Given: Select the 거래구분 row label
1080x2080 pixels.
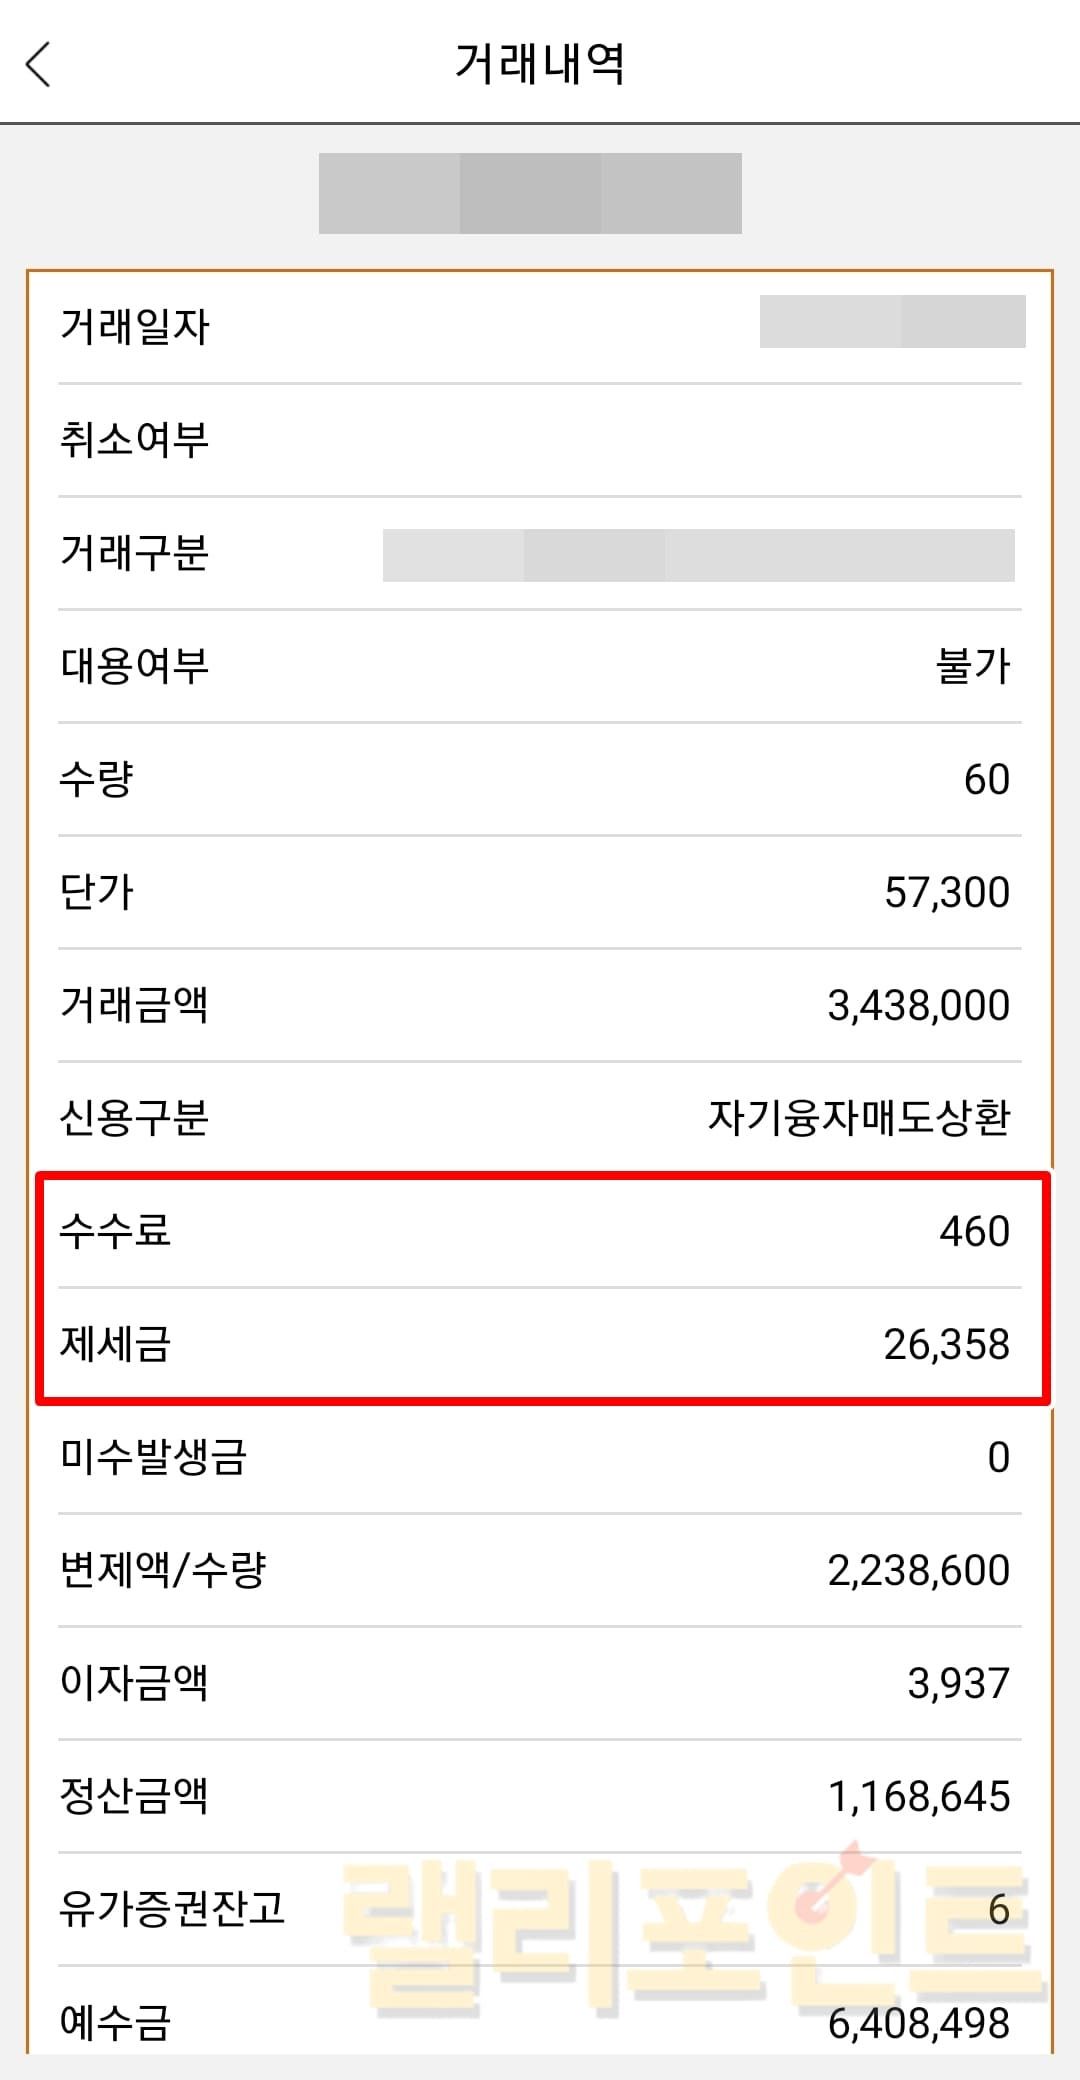Looking at the screenshot, I should tap(135, 552).
